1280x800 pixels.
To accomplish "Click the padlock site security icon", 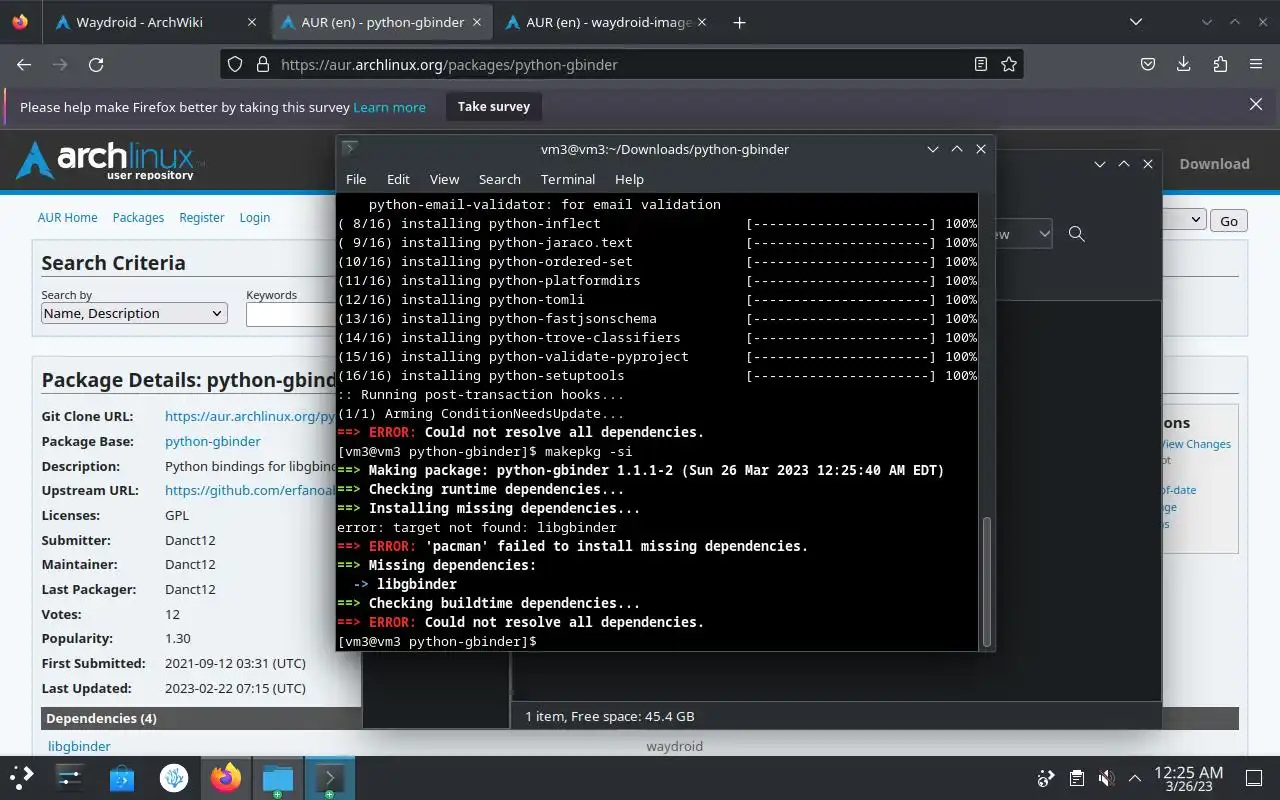I will click(263, 64).
